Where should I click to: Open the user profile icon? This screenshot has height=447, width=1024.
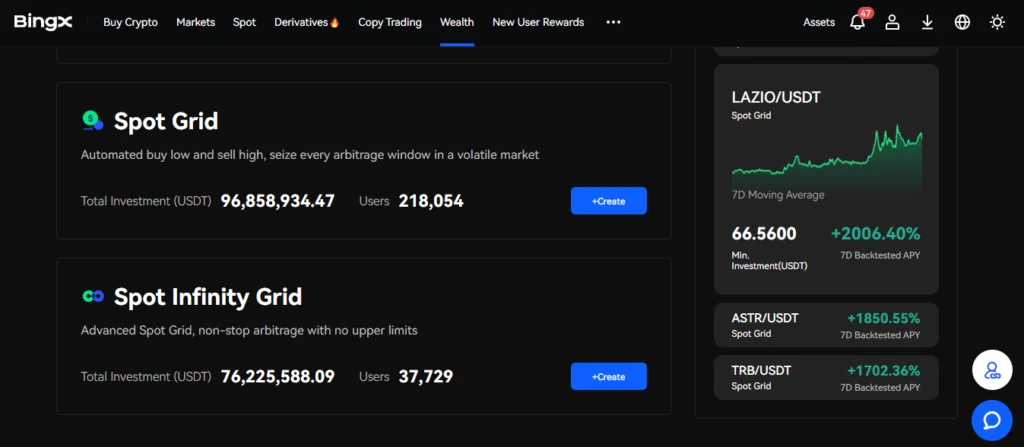[x=892, y=22]
